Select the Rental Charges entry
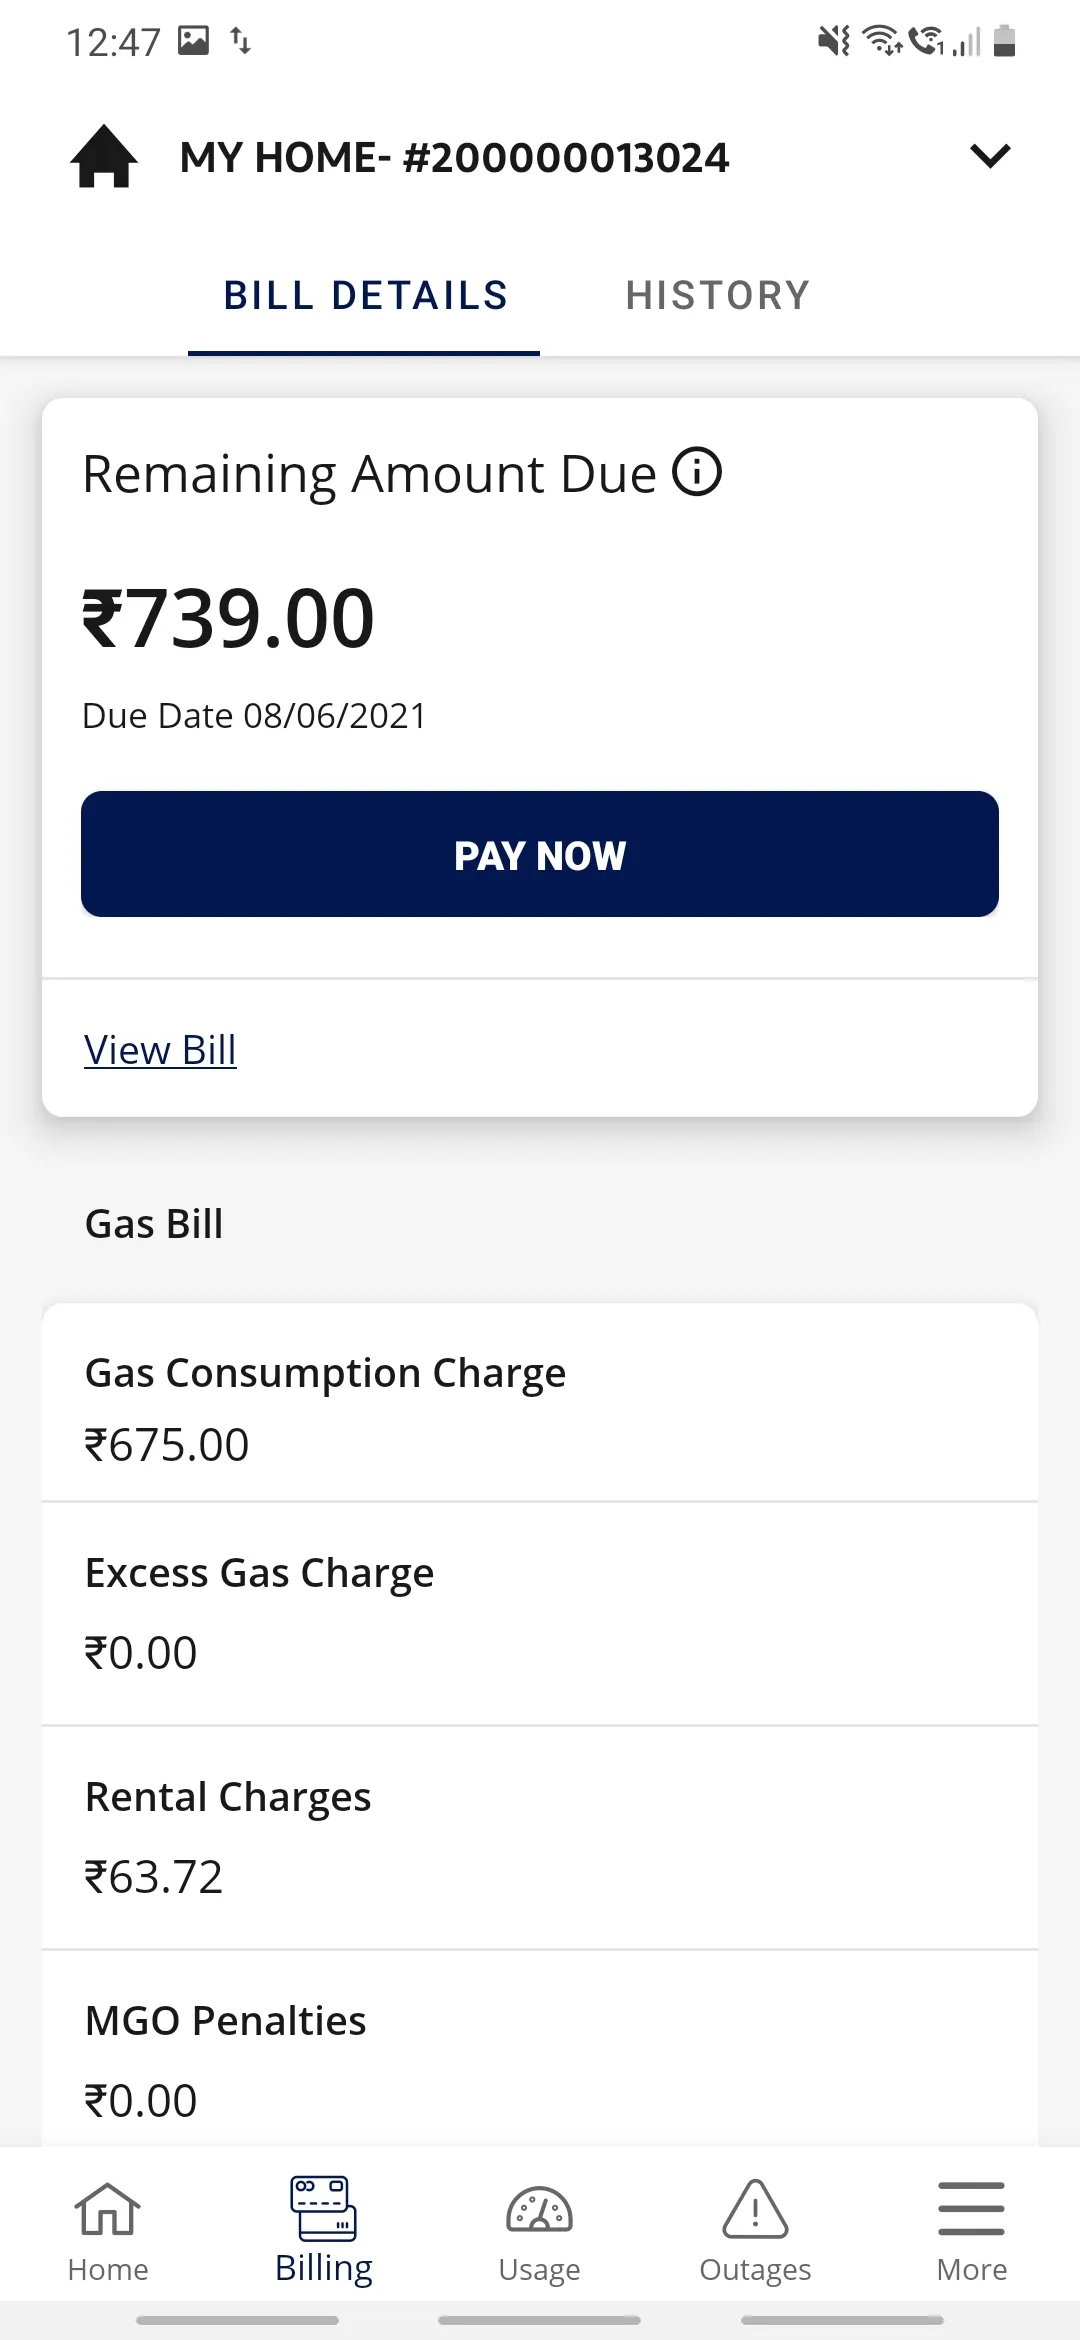The height and width of the screenshot is (2340, 1080). [539, 1833]
